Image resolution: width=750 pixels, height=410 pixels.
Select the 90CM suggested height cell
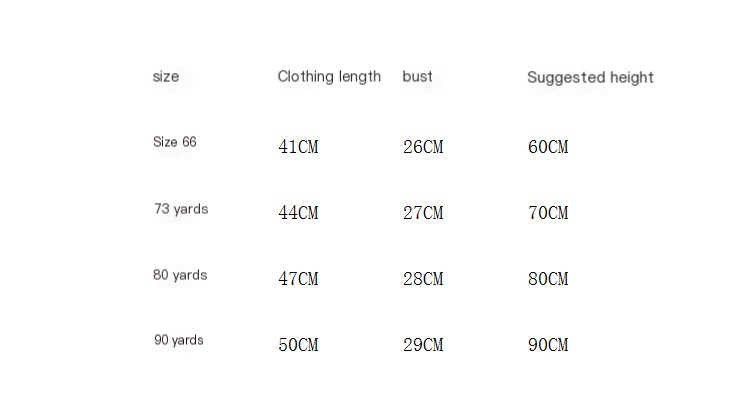coord(548,345)
